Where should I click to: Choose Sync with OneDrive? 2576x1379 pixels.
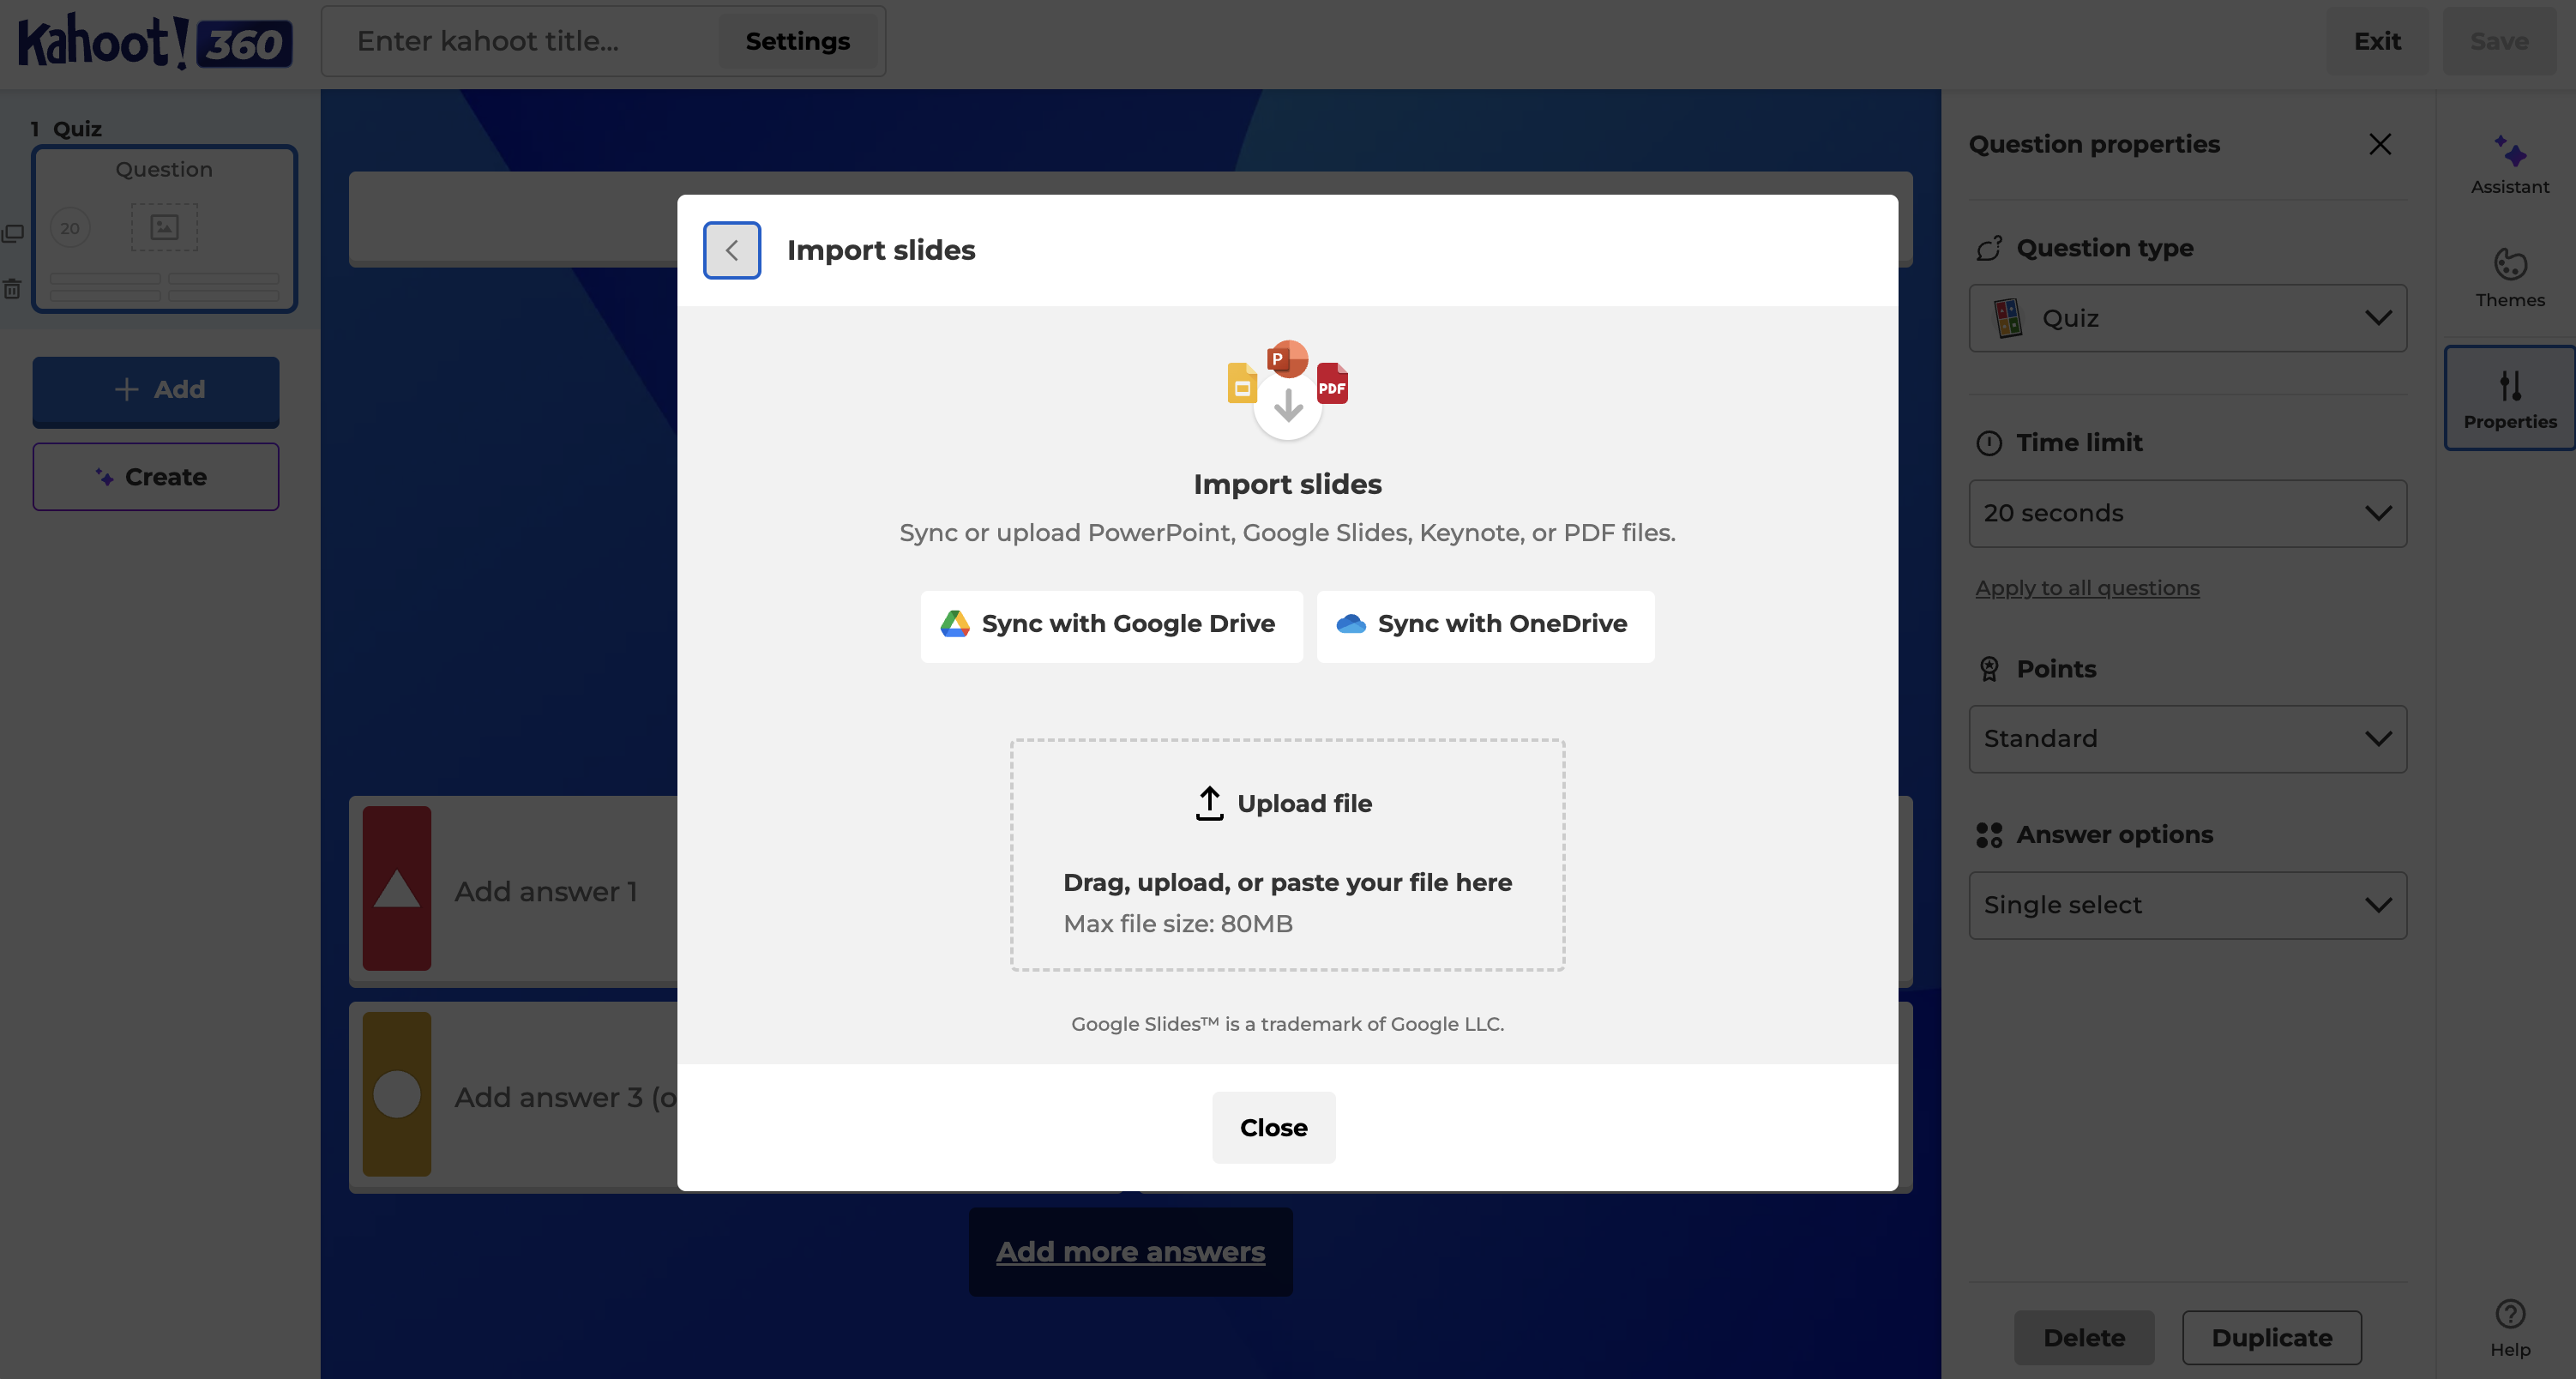[x=1485, y=626]
